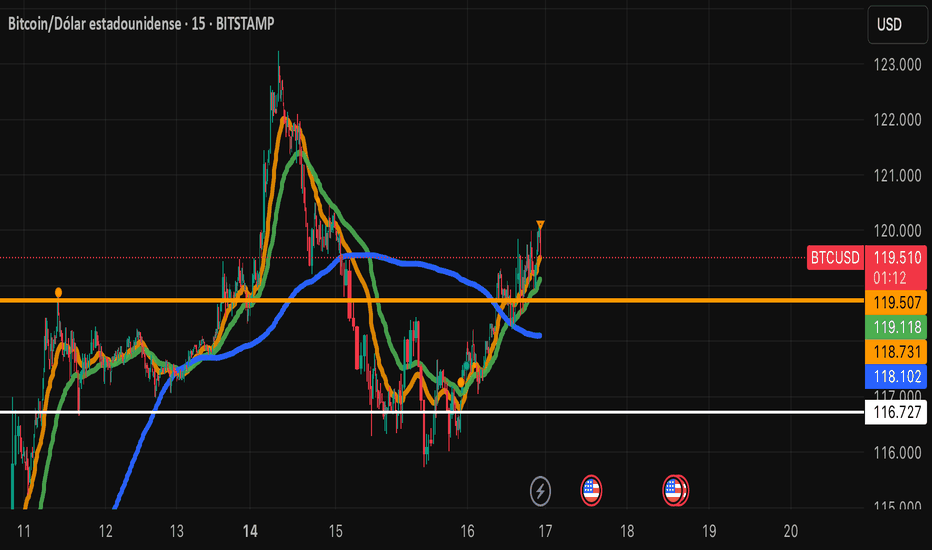Screen dimensions: 932x550
Task: Click the white 116.727 level label
Action: coord(896,412)
